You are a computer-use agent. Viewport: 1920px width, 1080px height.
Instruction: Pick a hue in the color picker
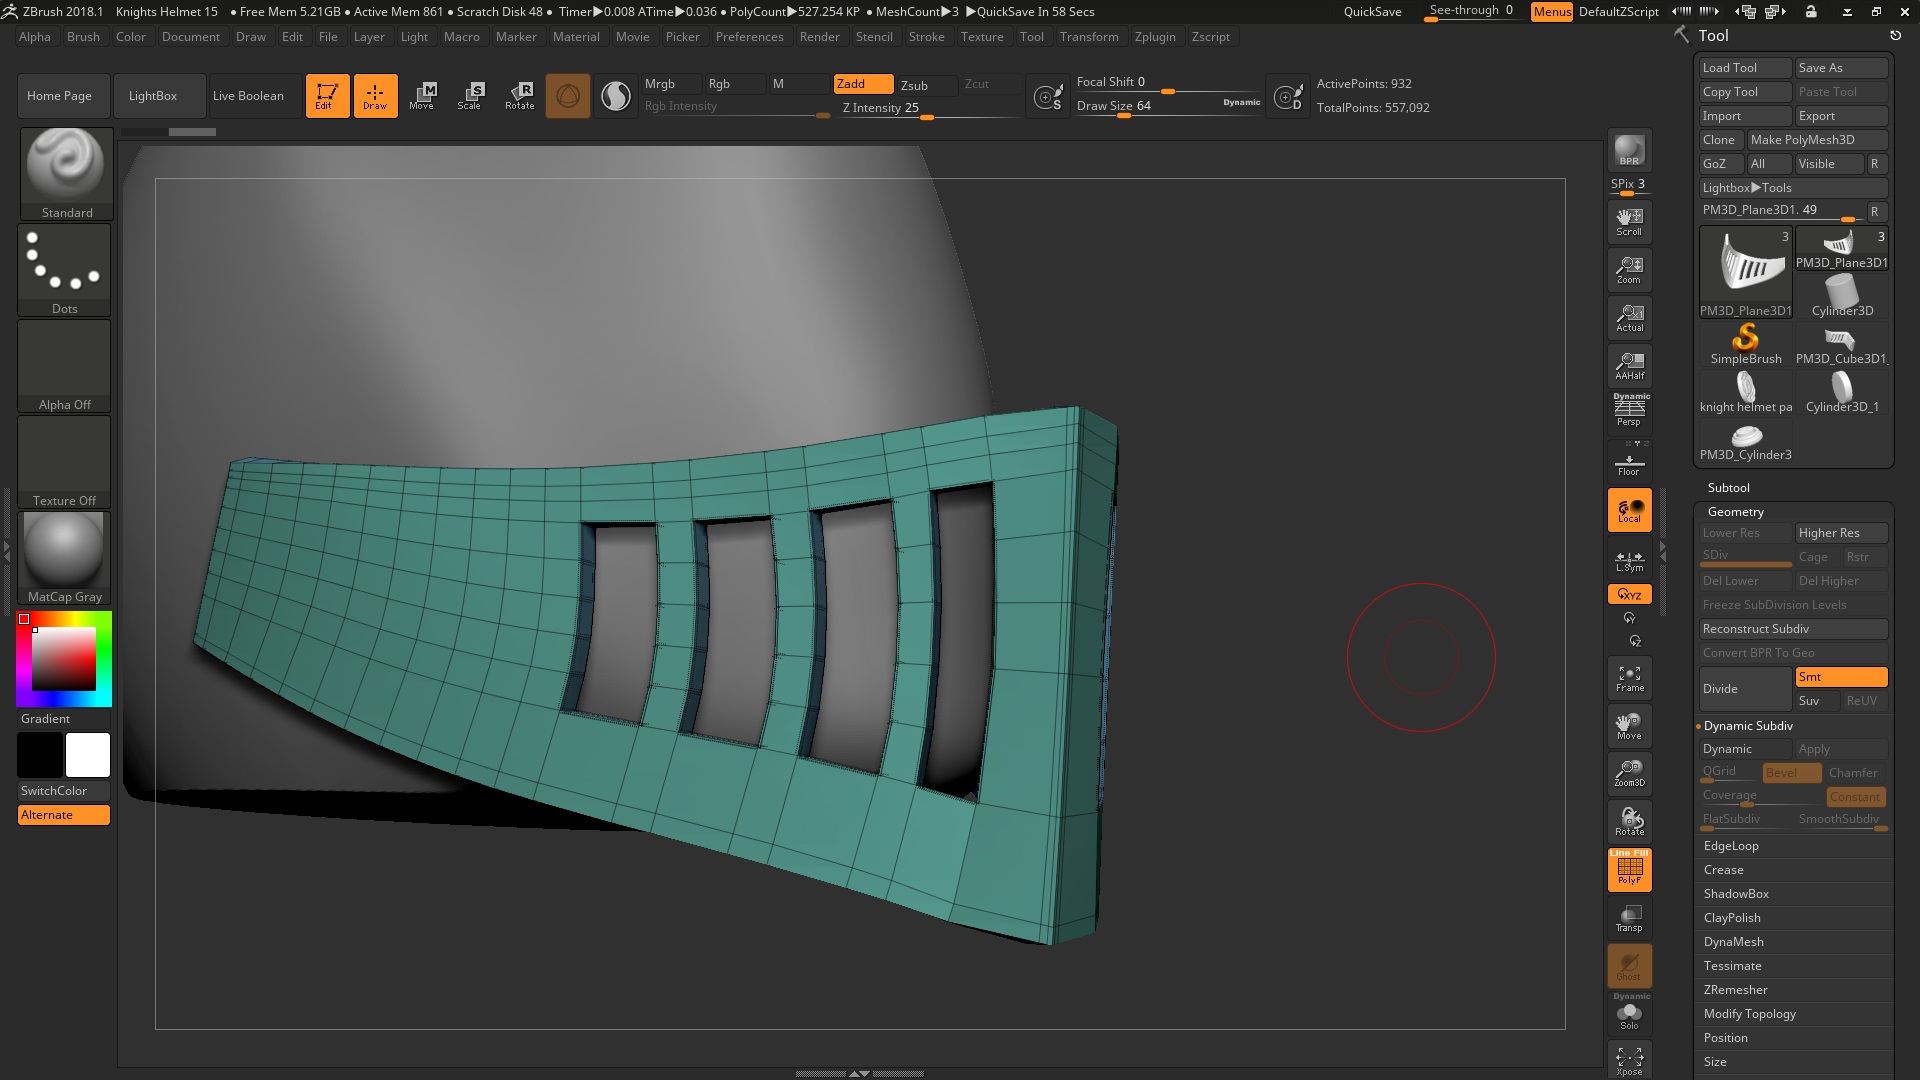pos(64,659)
